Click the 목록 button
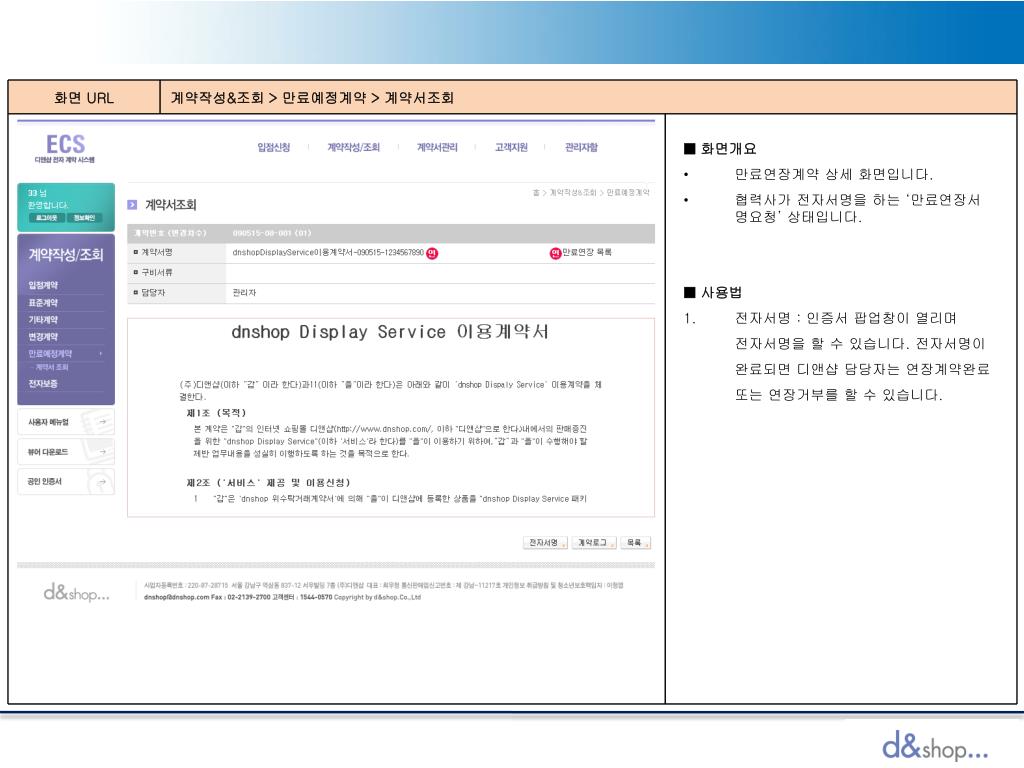The image size is (1024, 768). 636,543
